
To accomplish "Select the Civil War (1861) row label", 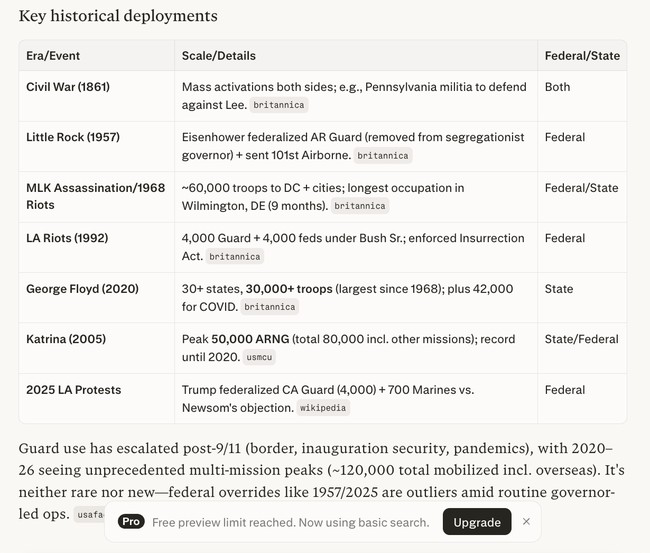I will pos(68,87).
